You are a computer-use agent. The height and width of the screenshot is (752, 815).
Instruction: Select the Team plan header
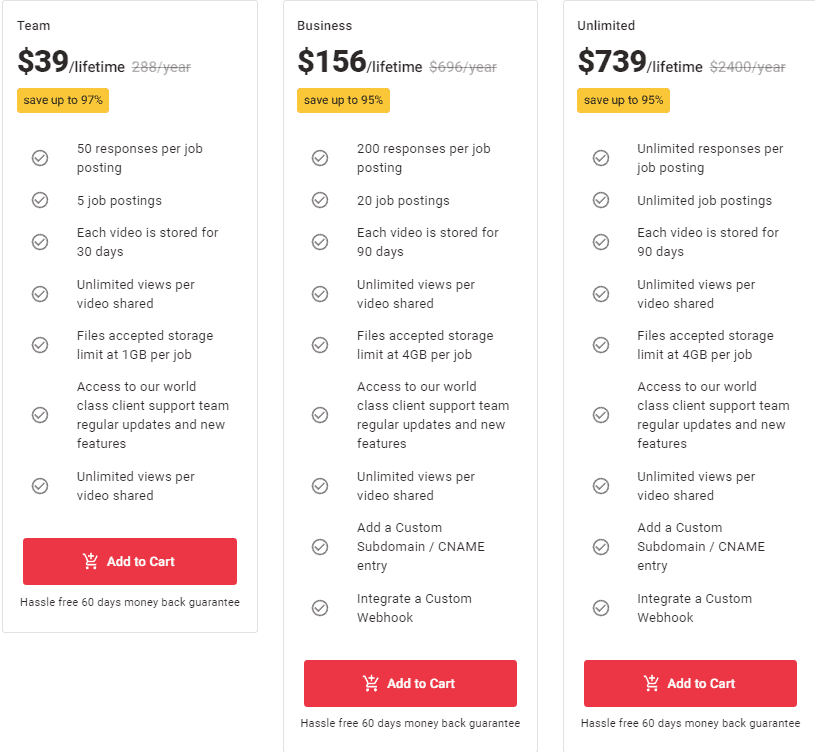pyautogui.click(x=32, y=25)
